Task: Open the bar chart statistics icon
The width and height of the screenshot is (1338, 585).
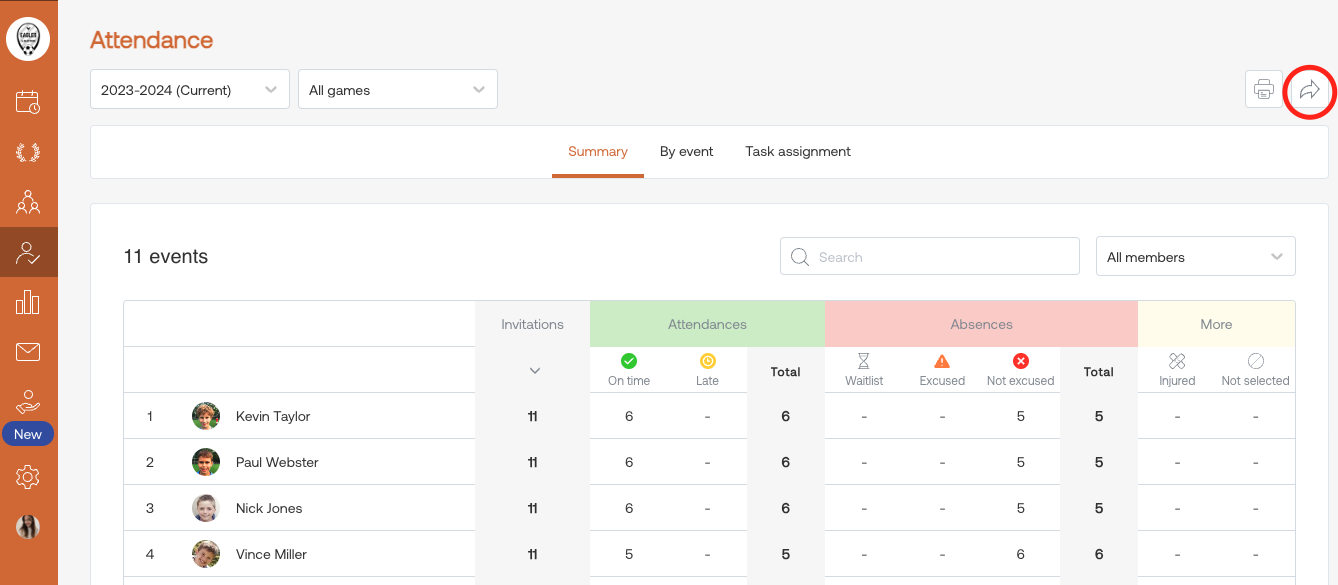Action: [x=28, y=302]
